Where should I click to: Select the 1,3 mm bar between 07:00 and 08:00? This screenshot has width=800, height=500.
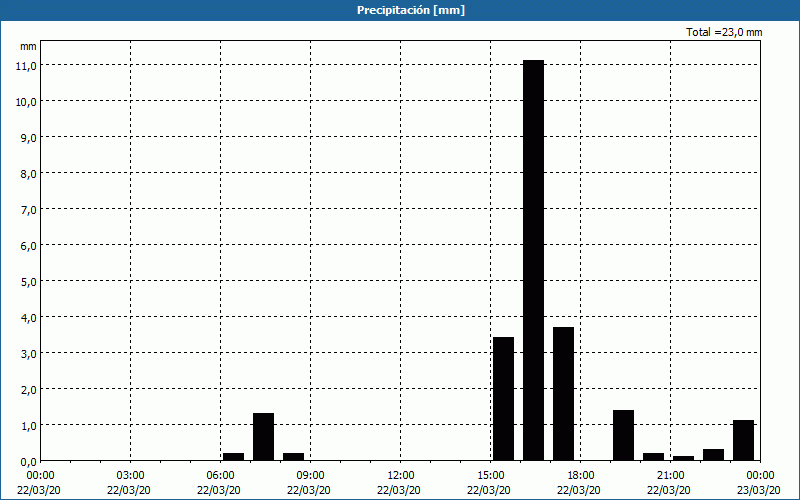tap(263, 437)
